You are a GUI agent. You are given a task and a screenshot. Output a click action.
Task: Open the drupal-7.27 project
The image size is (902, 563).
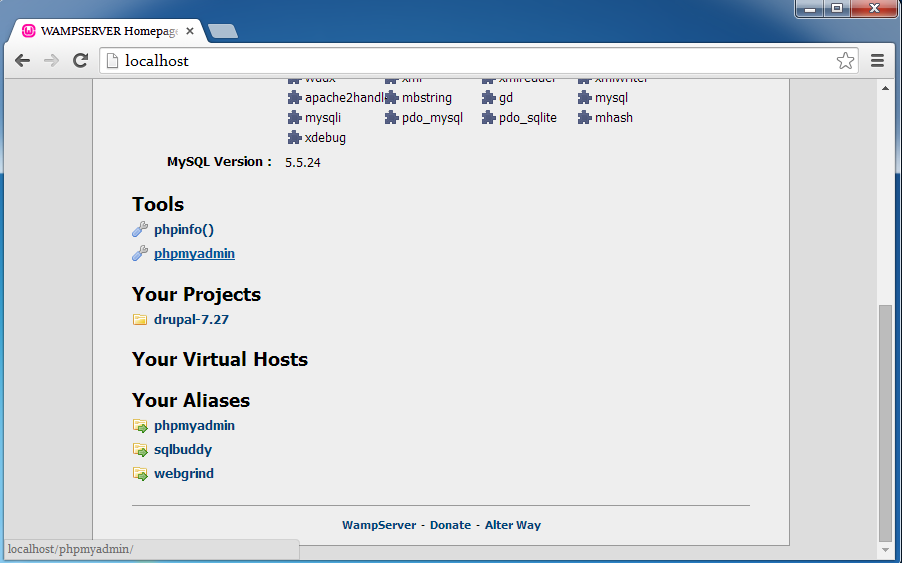tap(192, 320)
